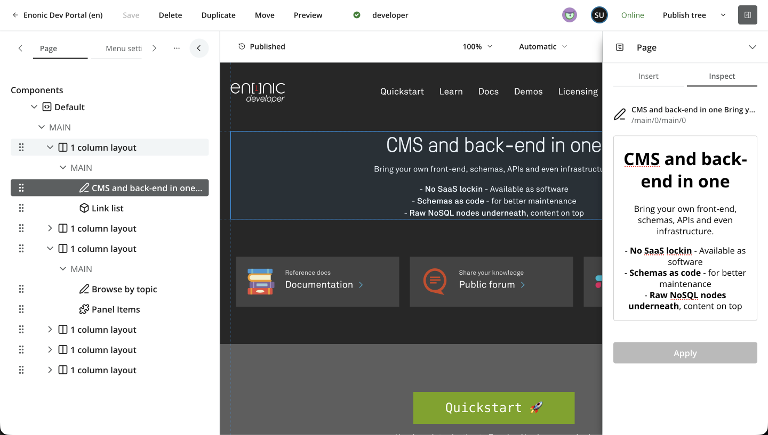Collapse MAIN region above Browse by topic
Screen dimensions: 768x435
coord(63,269)
